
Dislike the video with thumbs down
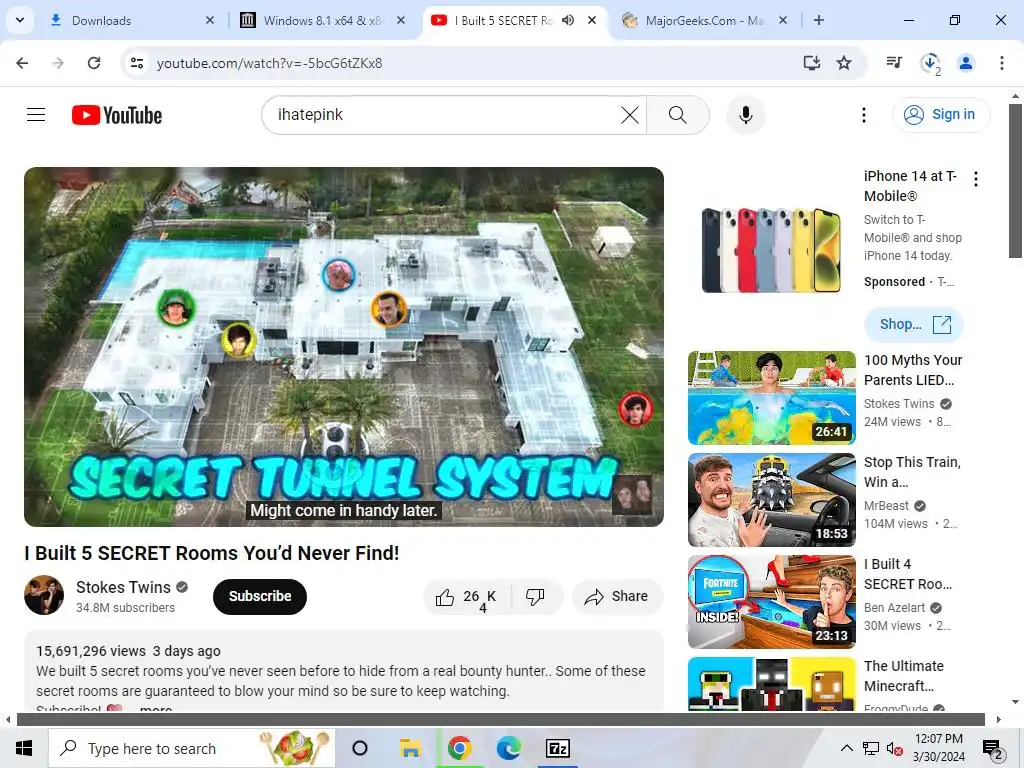coord(536,596)
